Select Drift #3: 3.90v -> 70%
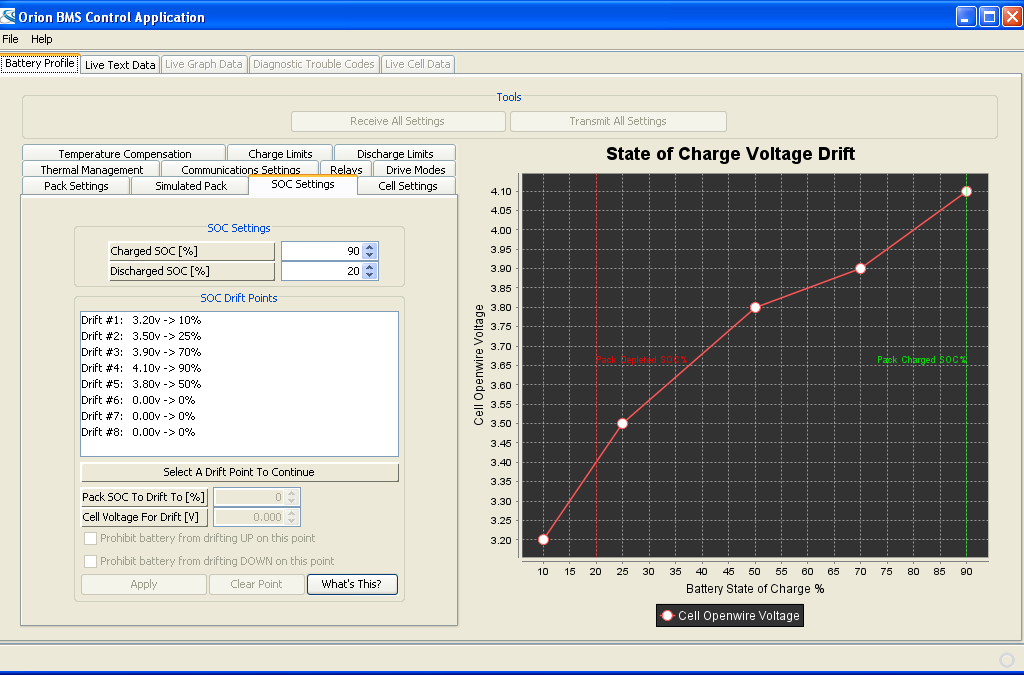 (239, 352)
